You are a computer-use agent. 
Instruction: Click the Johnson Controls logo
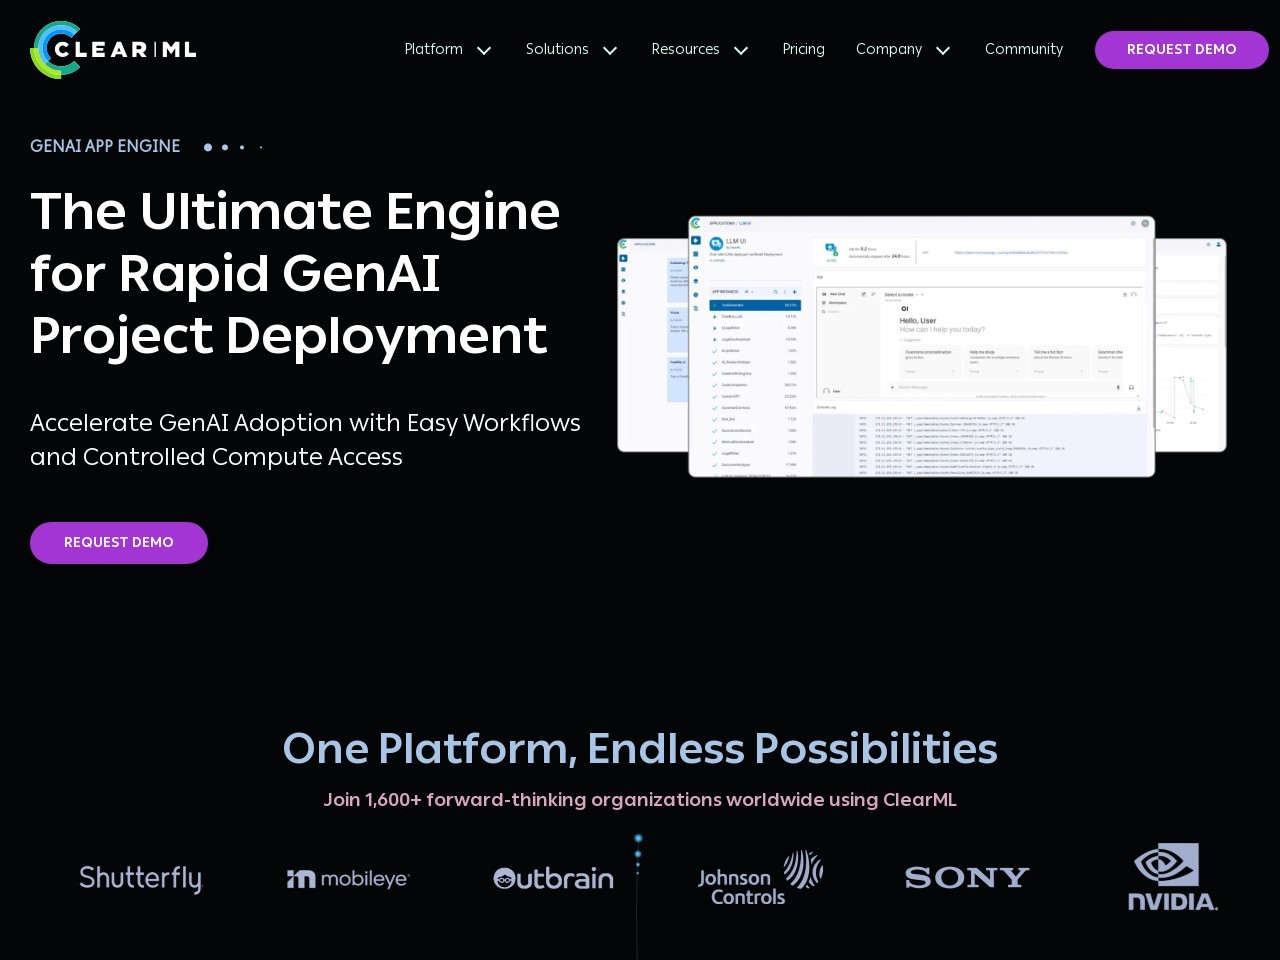point(760,879)
